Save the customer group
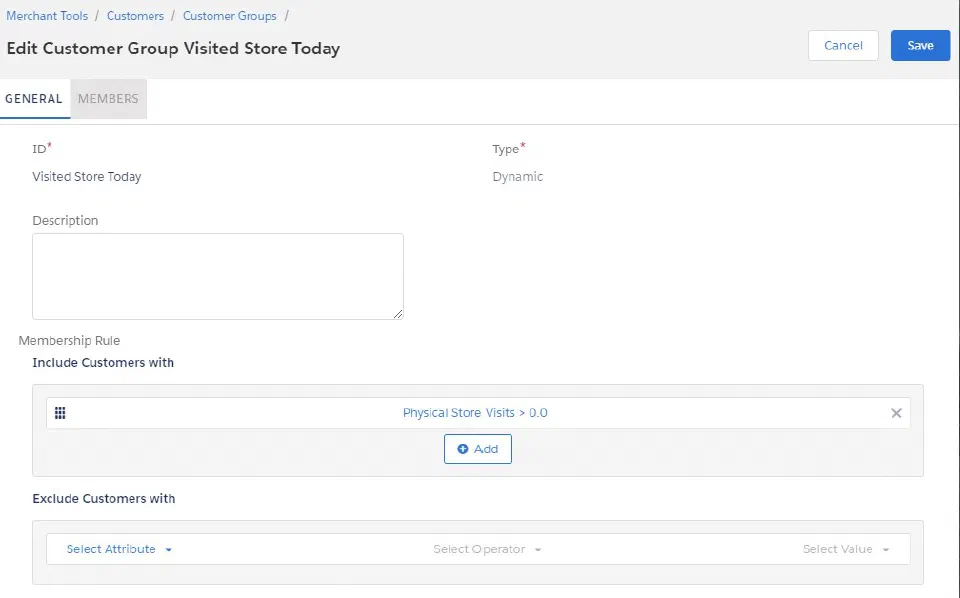This screenshot has height=598, width=960. click(920, 45)
